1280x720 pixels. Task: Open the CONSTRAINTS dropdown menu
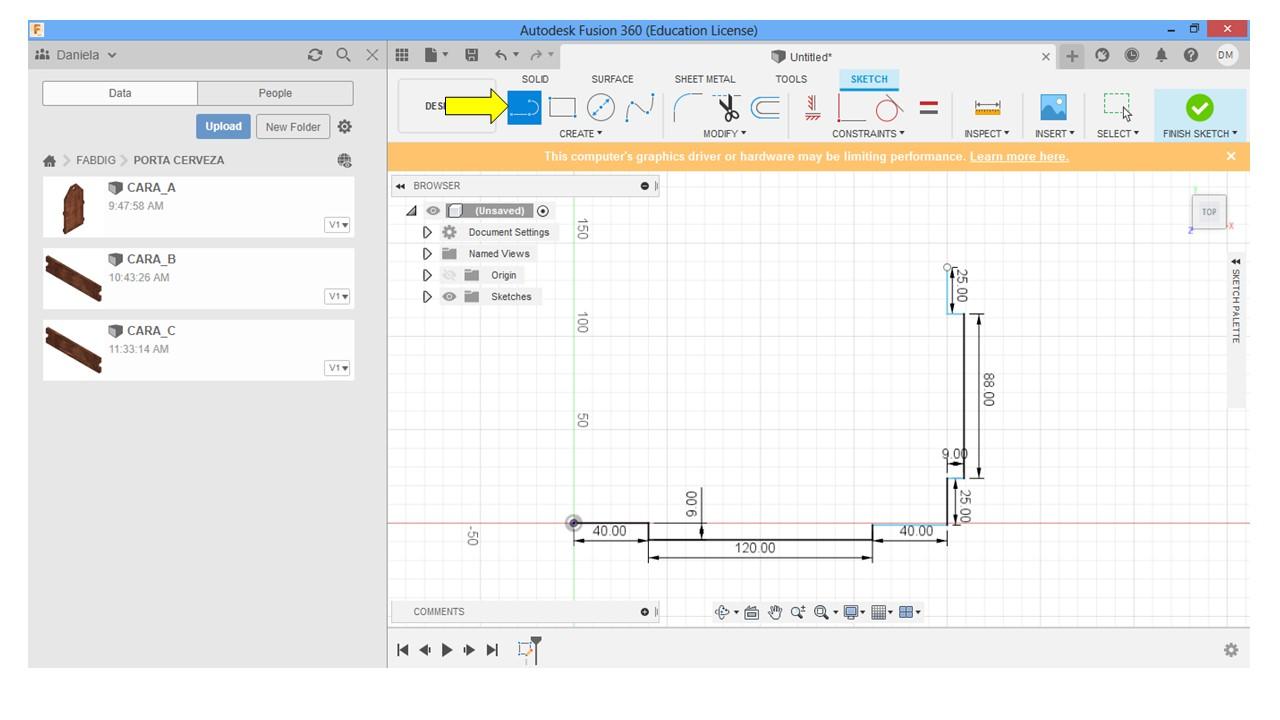pos(868,134)
